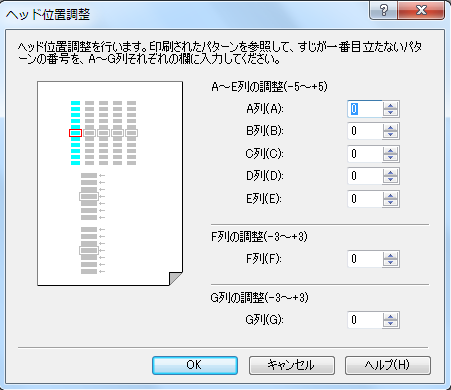Close the ヘッド位置調整 dialog
The height and width of the screenshot is (390, 451).
click(421, 10)
